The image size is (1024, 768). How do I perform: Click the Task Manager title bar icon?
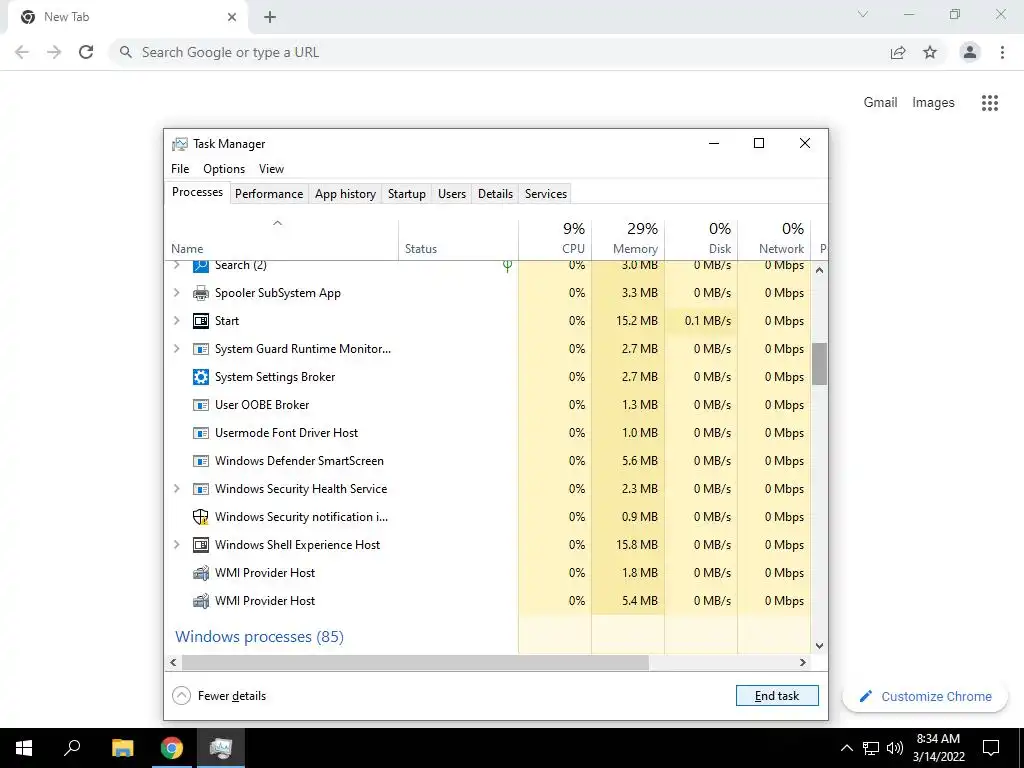pos(179,144)
